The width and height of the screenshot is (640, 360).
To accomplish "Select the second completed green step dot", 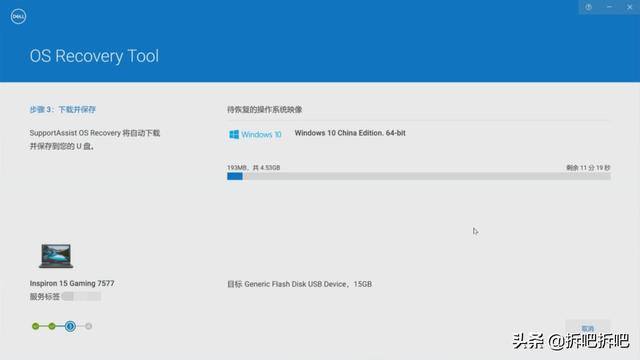I will (x=52, y=326).
